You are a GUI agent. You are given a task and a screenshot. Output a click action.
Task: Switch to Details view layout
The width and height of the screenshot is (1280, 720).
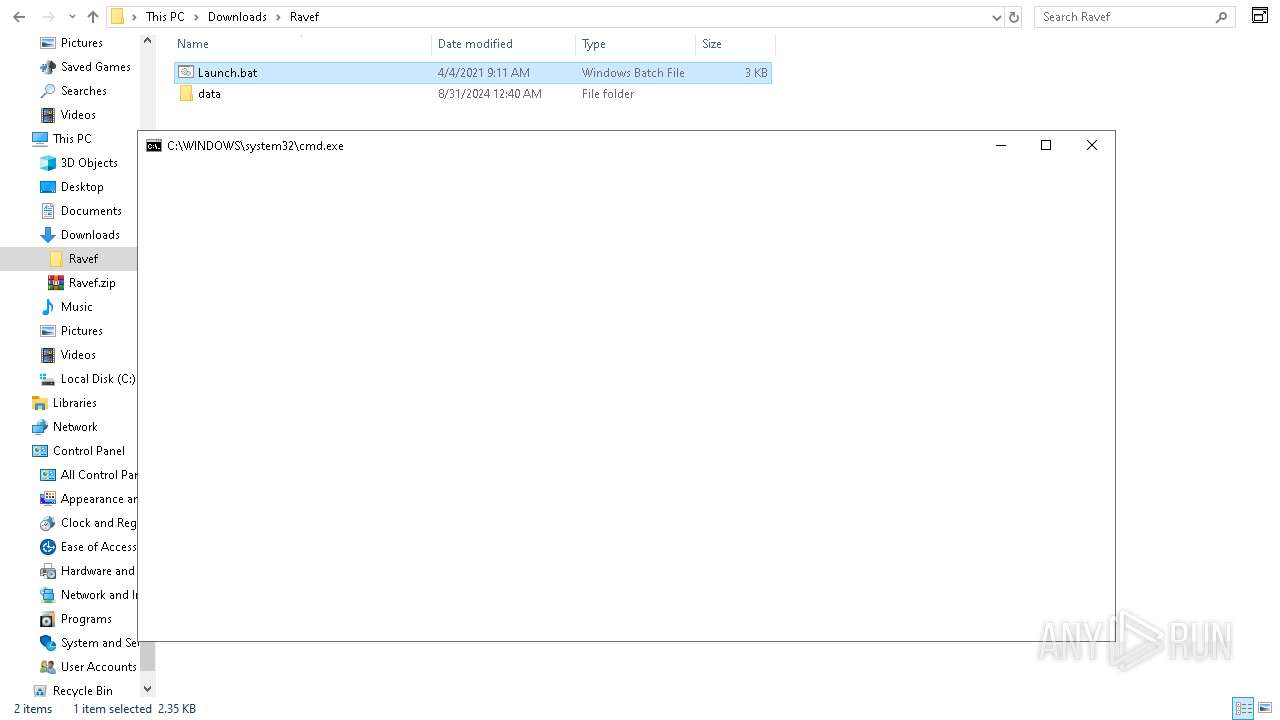(1243, 709)
